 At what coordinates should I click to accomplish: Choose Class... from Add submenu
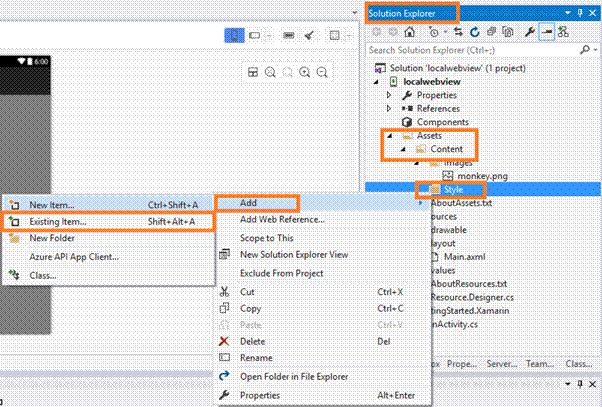[x=108, y=275]
